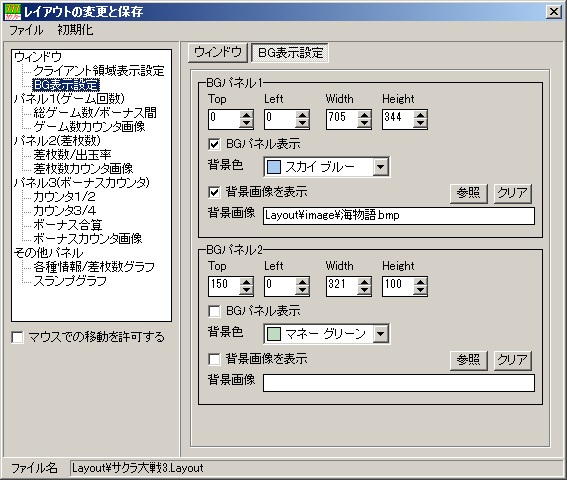Enable マウスでの移動を許可する checkbox
The image size is (567, 480).
click(x=17, y=337)
